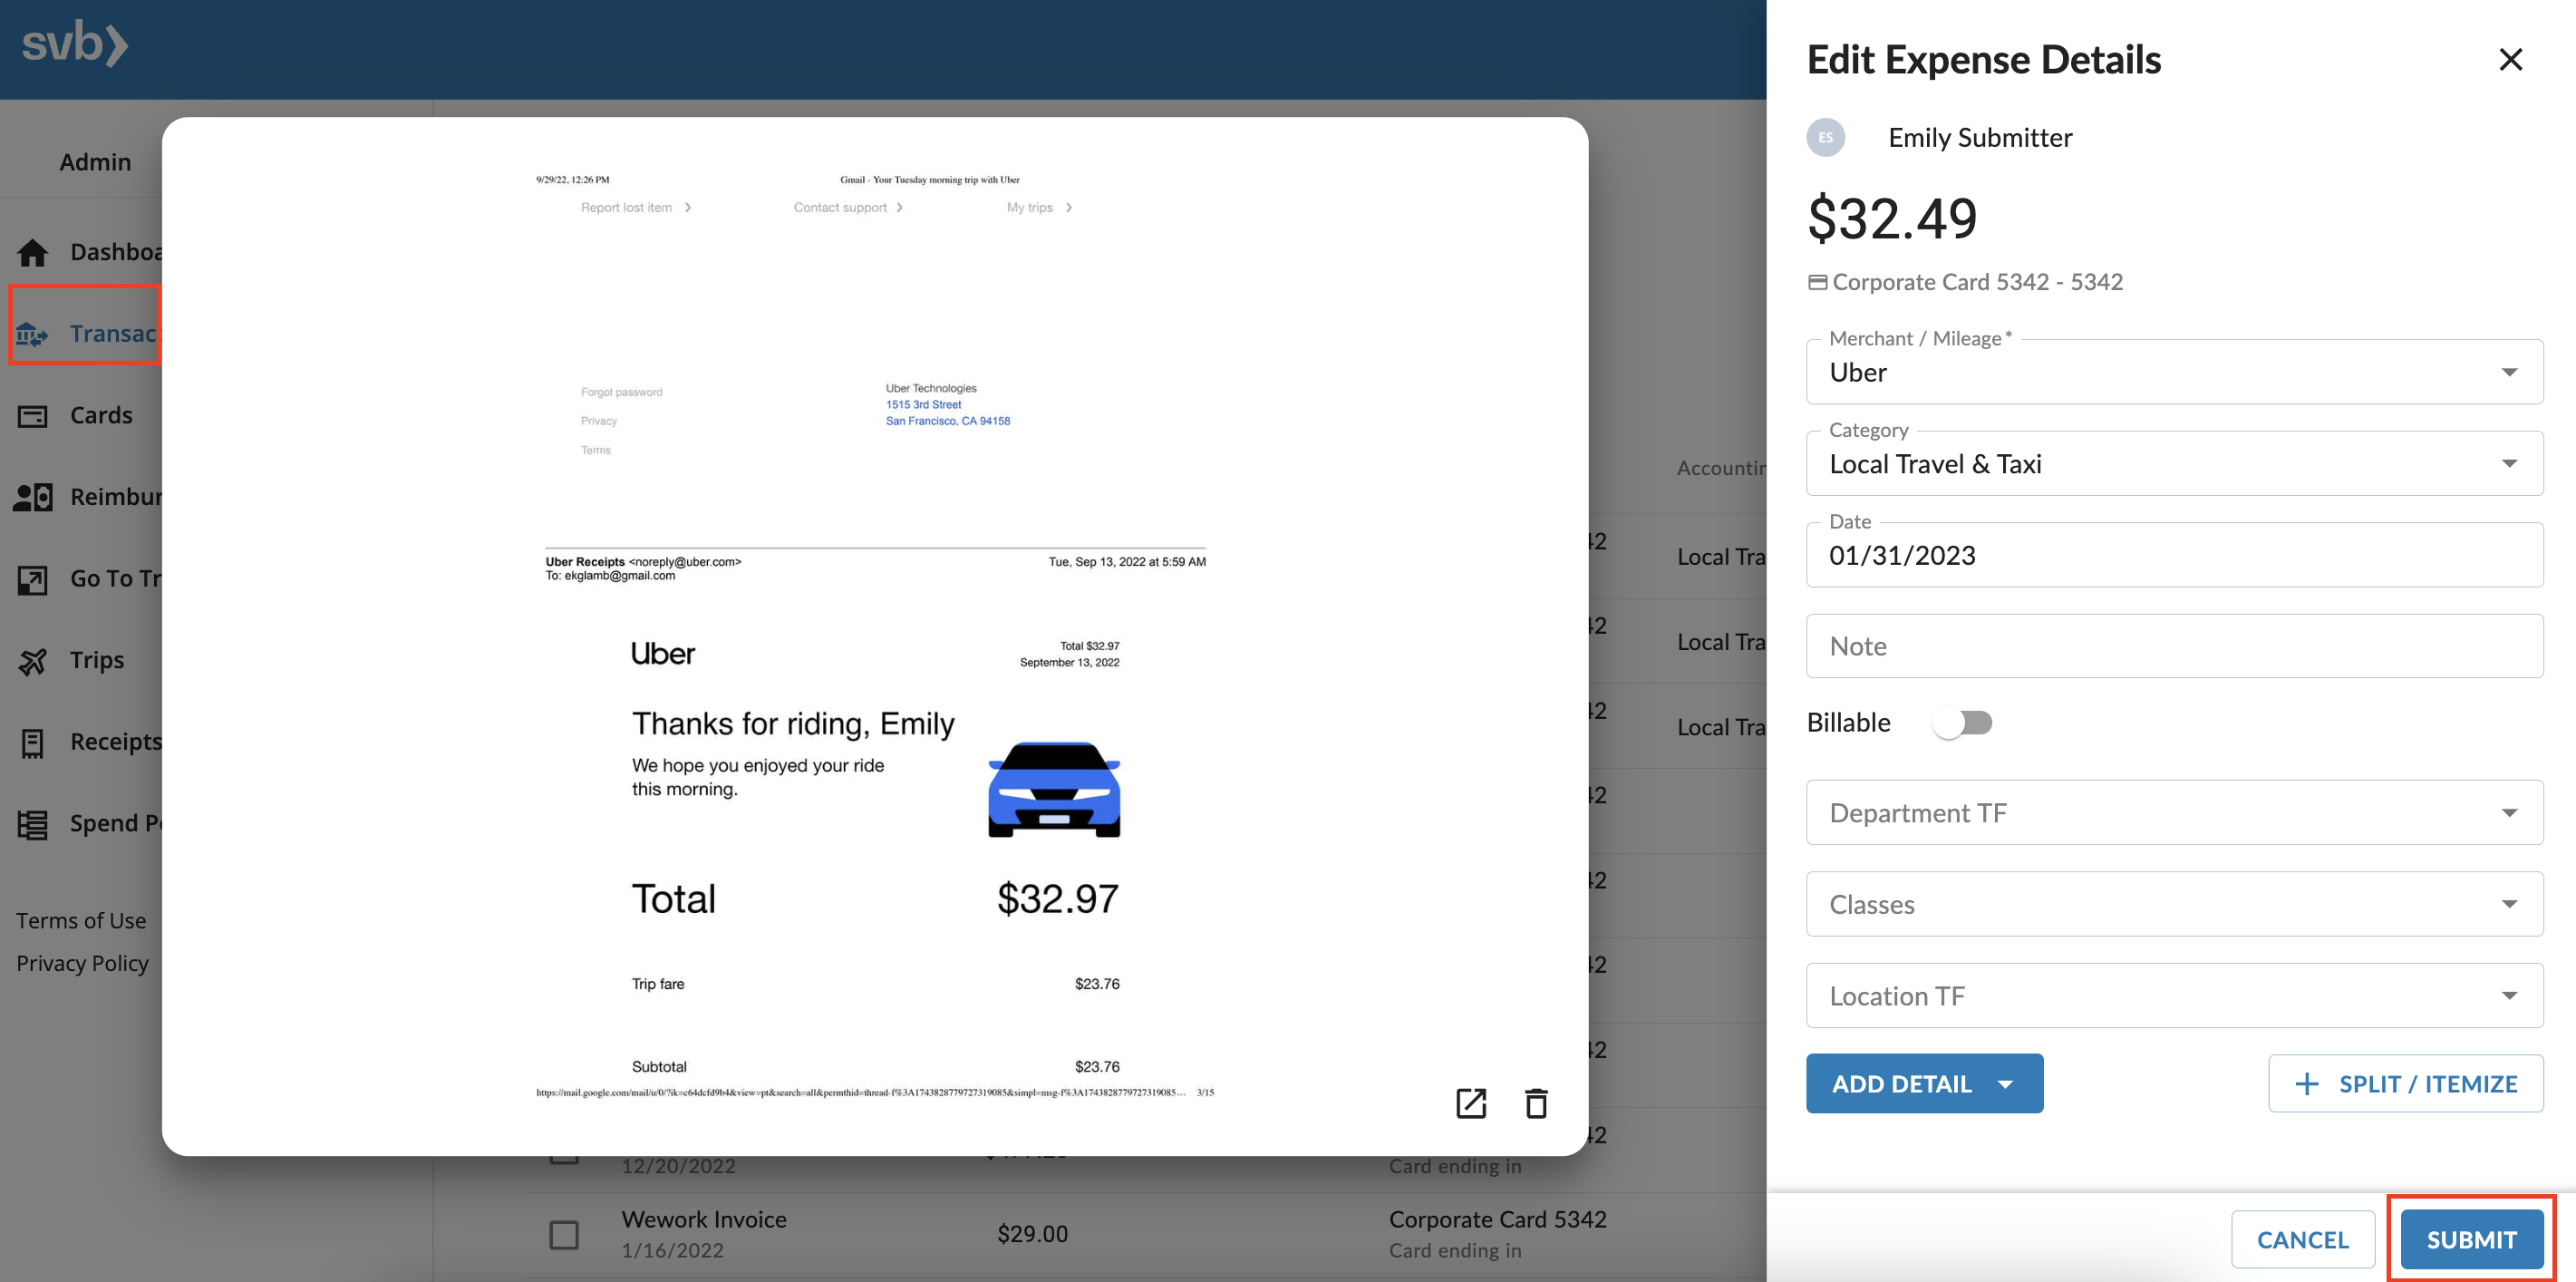Image resolution: width=2576 pixels, height=1282 pixels.
Task: Click the Uber receipt total $32.97
Action: (1057, 899)
